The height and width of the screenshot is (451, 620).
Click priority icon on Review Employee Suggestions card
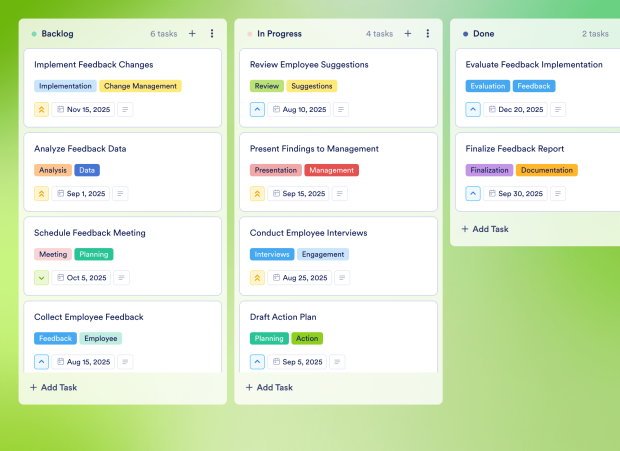258,109
